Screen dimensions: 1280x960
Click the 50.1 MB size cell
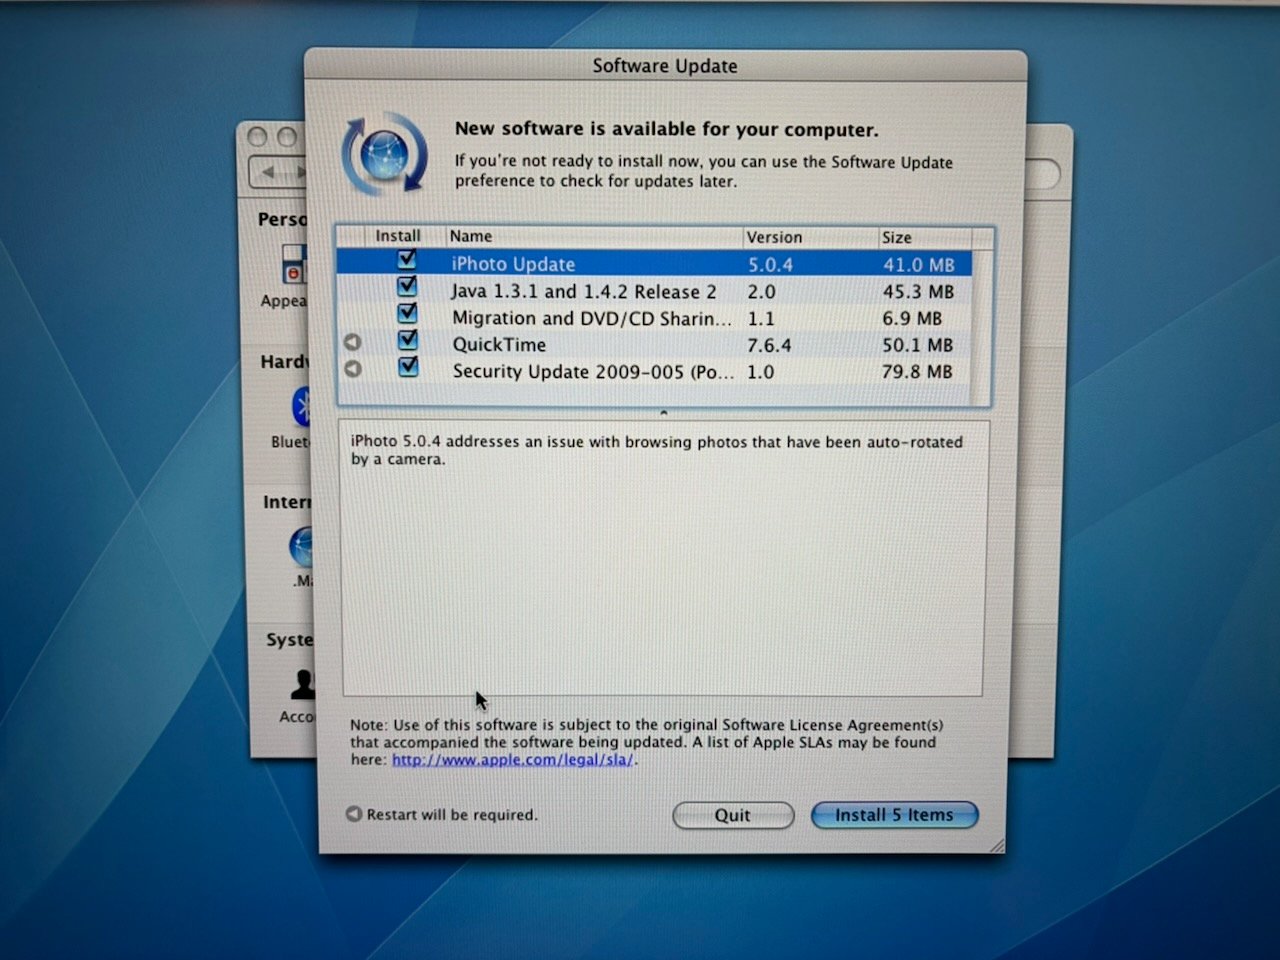pyautogui.click(x=917, y=345)
